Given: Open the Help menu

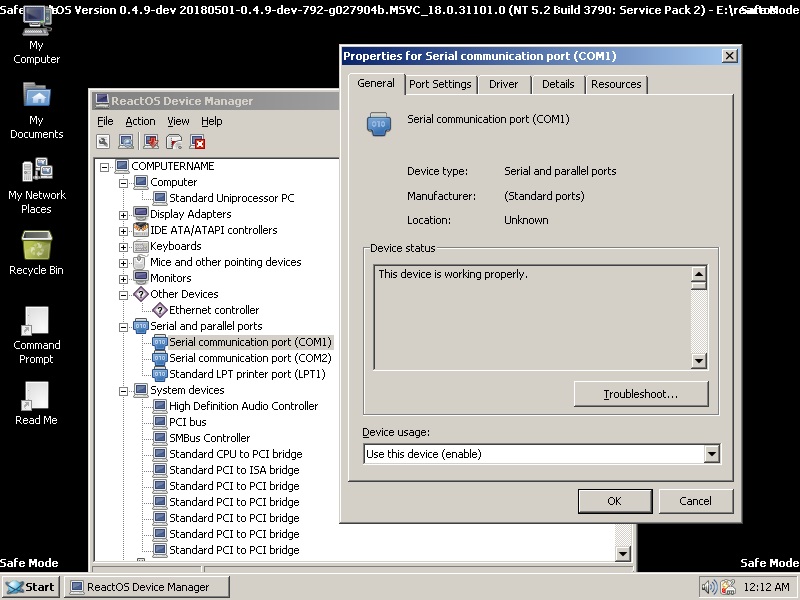Looking at the screenshot, I should (211, 121).
